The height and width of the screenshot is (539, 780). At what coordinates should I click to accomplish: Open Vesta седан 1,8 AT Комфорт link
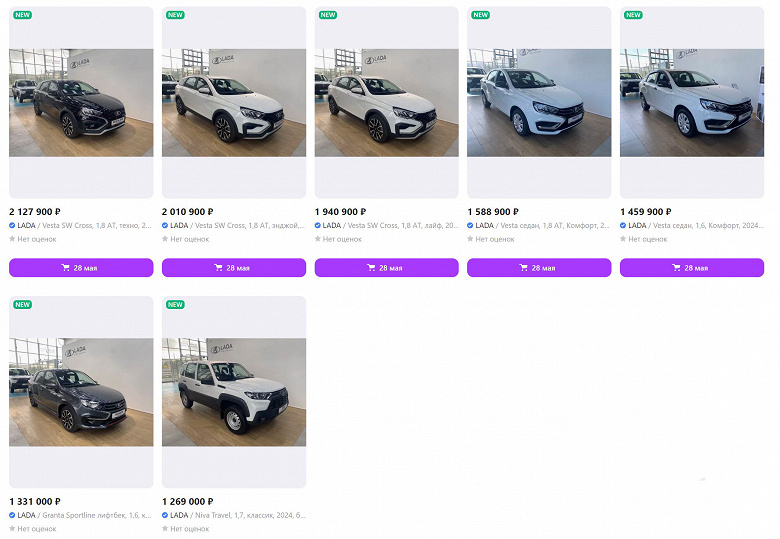(544, 226)
